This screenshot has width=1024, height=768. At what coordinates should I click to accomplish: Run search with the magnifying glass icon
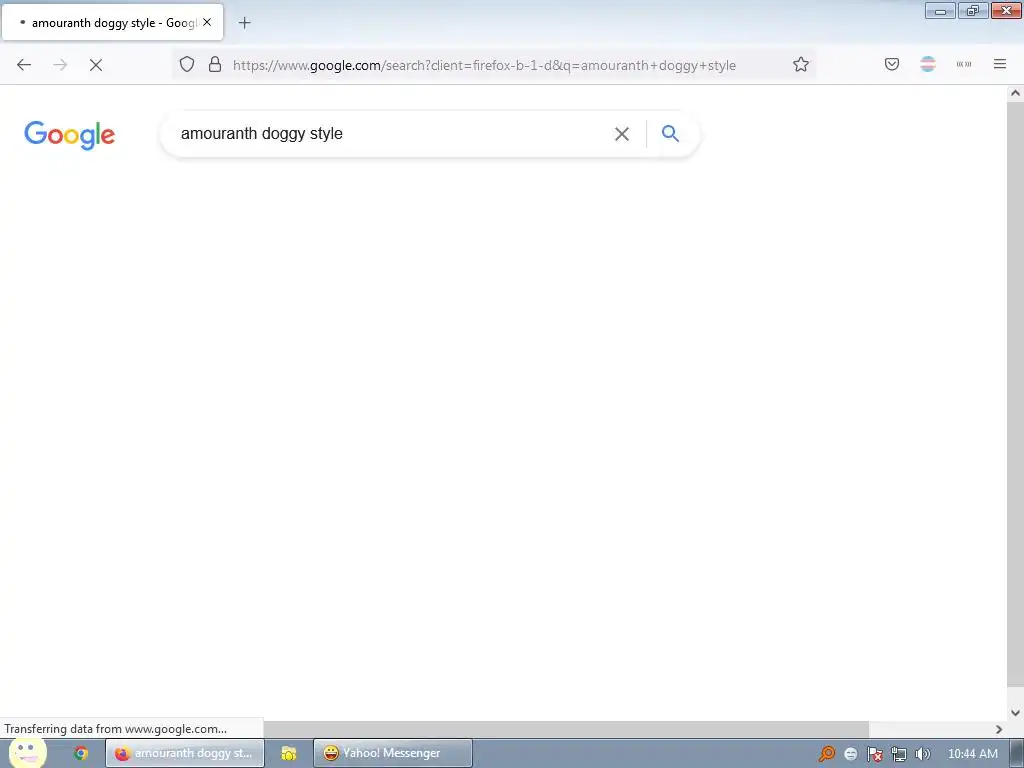[671, 134]
